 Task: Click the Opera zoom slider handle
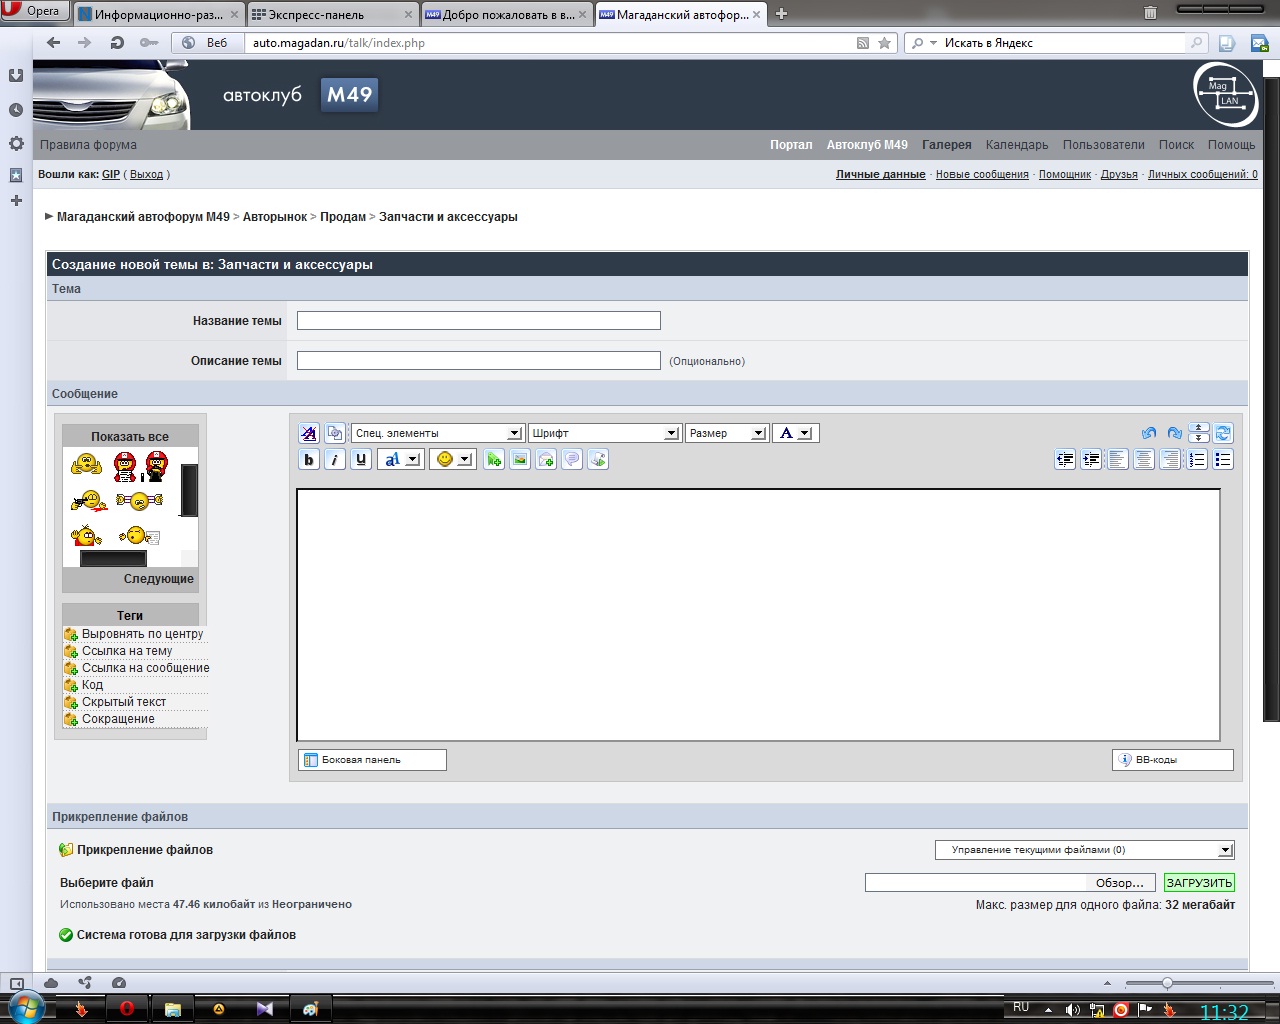click(x=1167, y=983)
